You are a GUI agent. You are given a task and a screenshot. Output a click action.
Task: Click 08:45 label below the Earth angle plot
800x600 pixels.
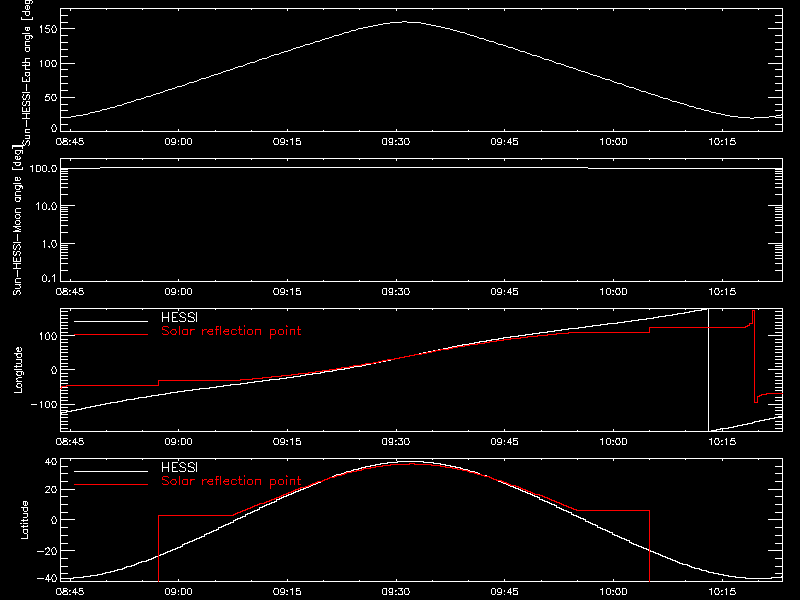point(70,142)
